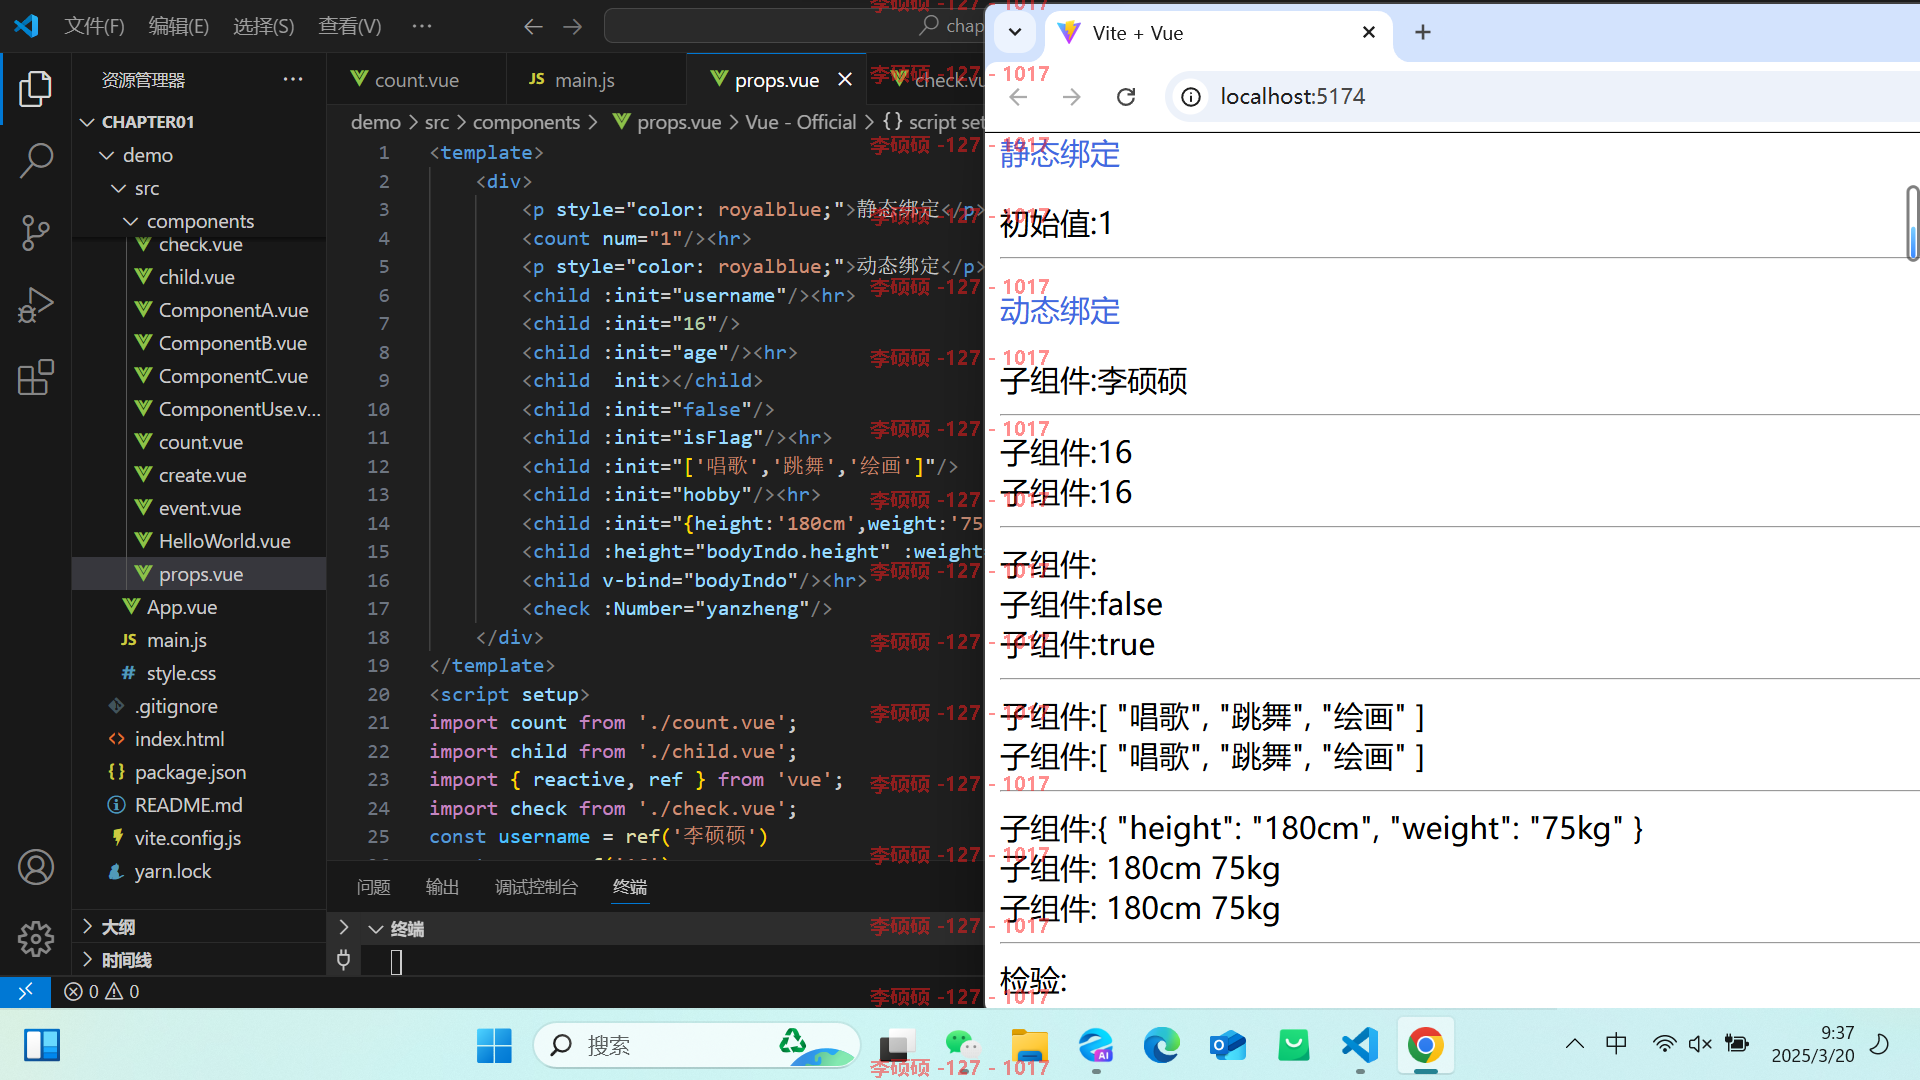Click the terminal plug icon
This screenshot has width=1920, height=1080.
pos(343,960)
